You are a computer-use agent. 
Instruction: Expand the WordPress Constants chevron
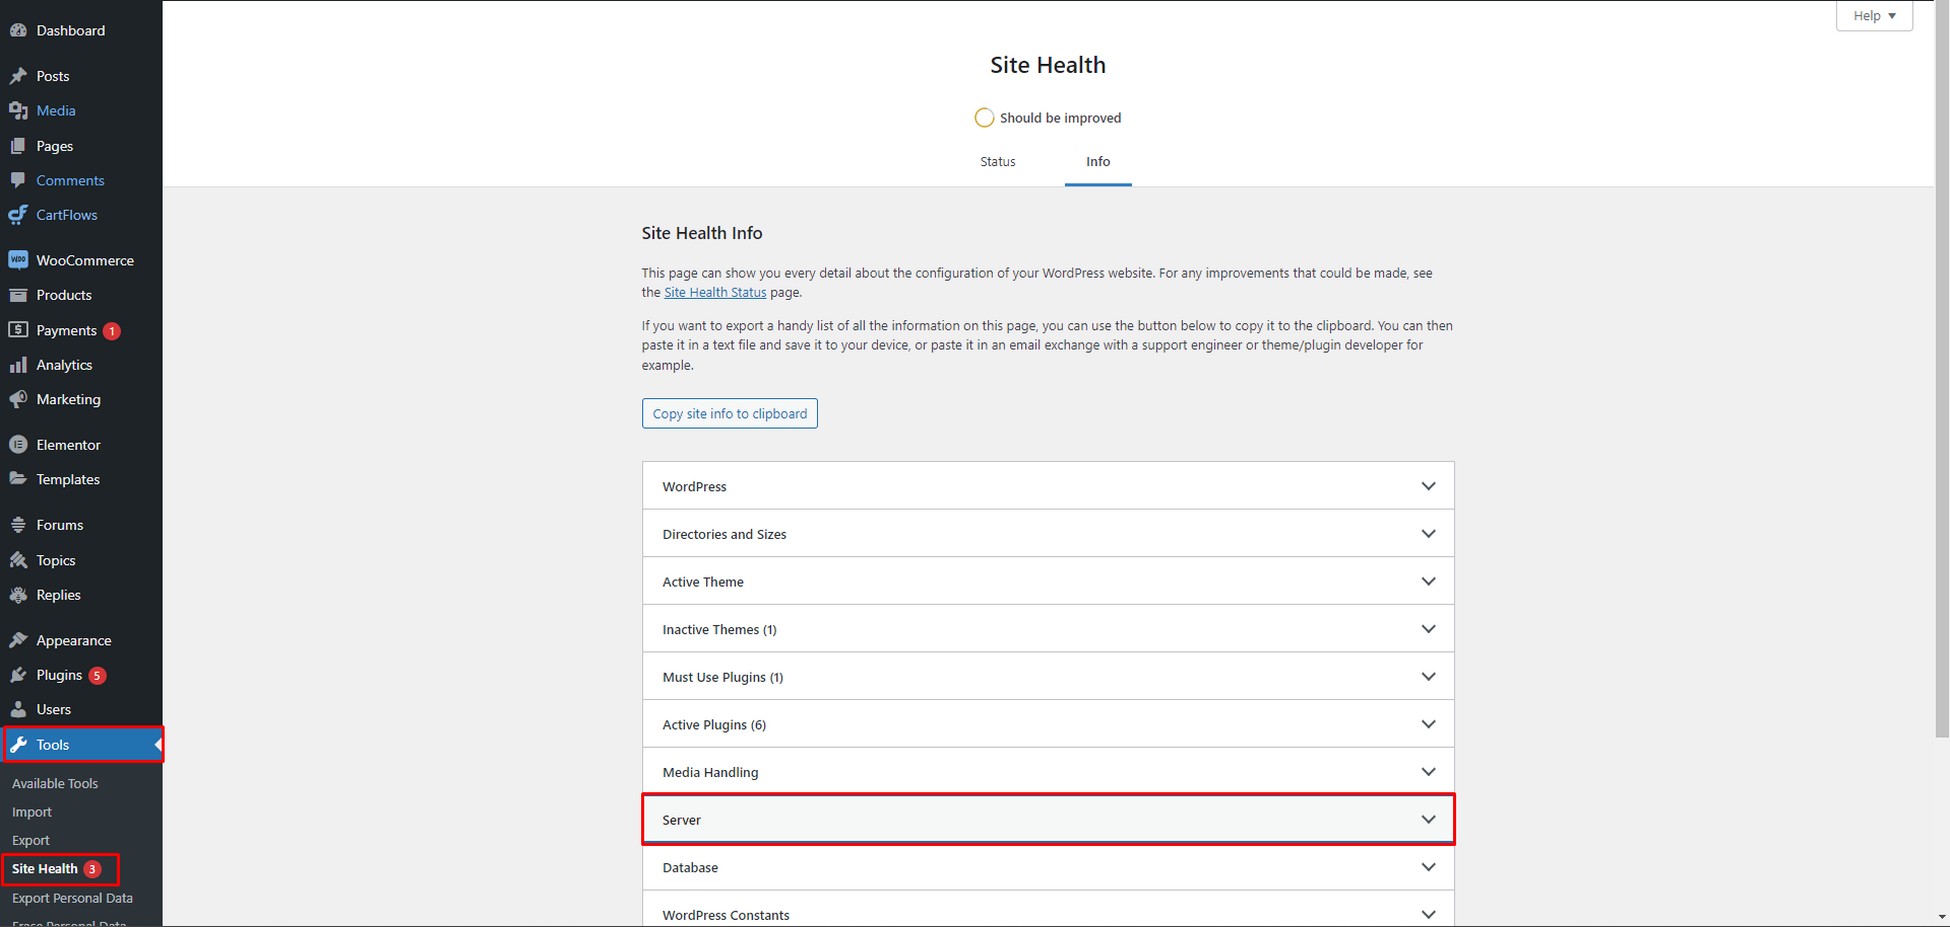point(1428,914)
